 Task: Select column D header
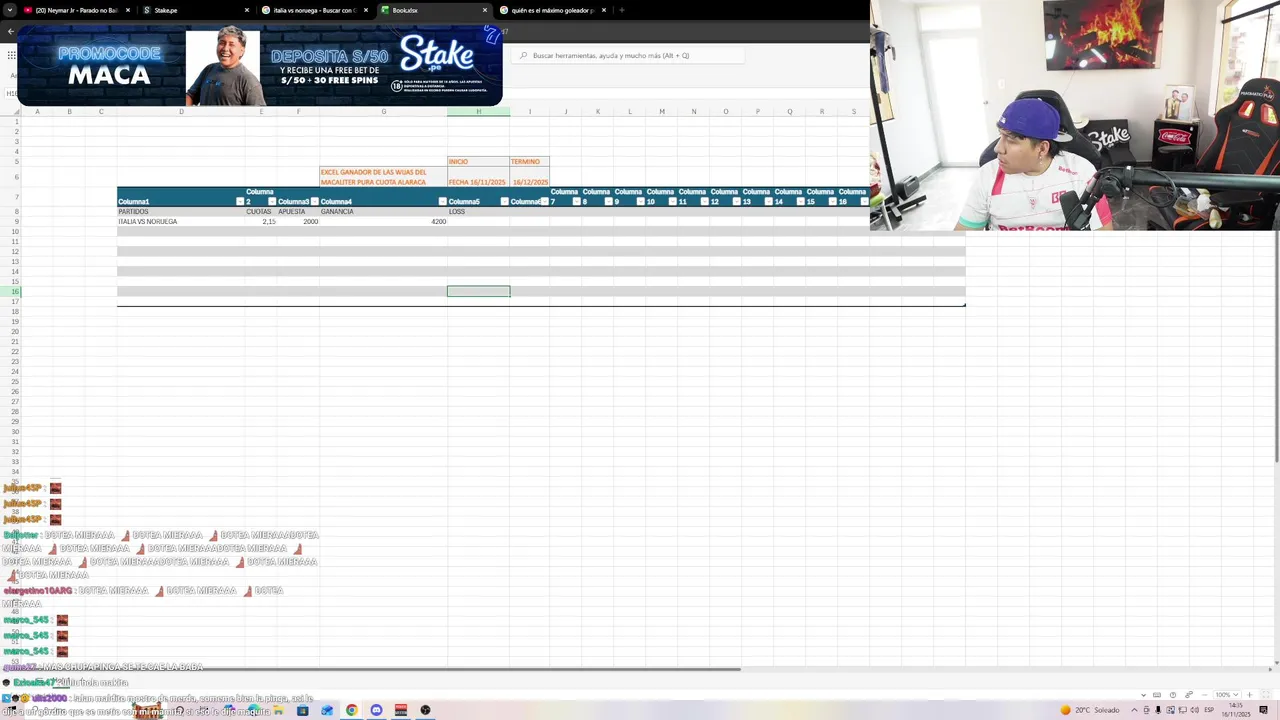[x=181, y=111]
